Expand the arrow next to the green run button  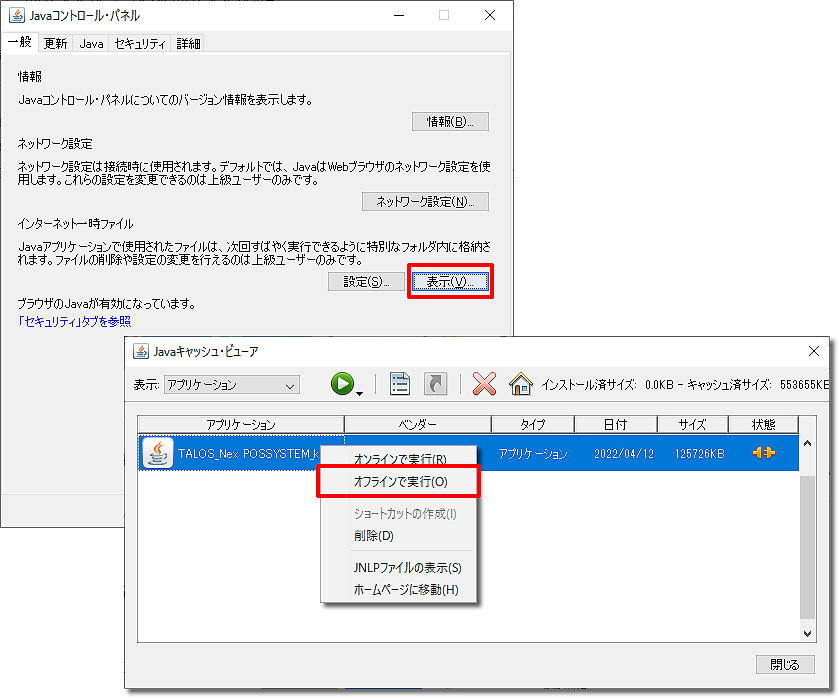(x=361, y=391)
